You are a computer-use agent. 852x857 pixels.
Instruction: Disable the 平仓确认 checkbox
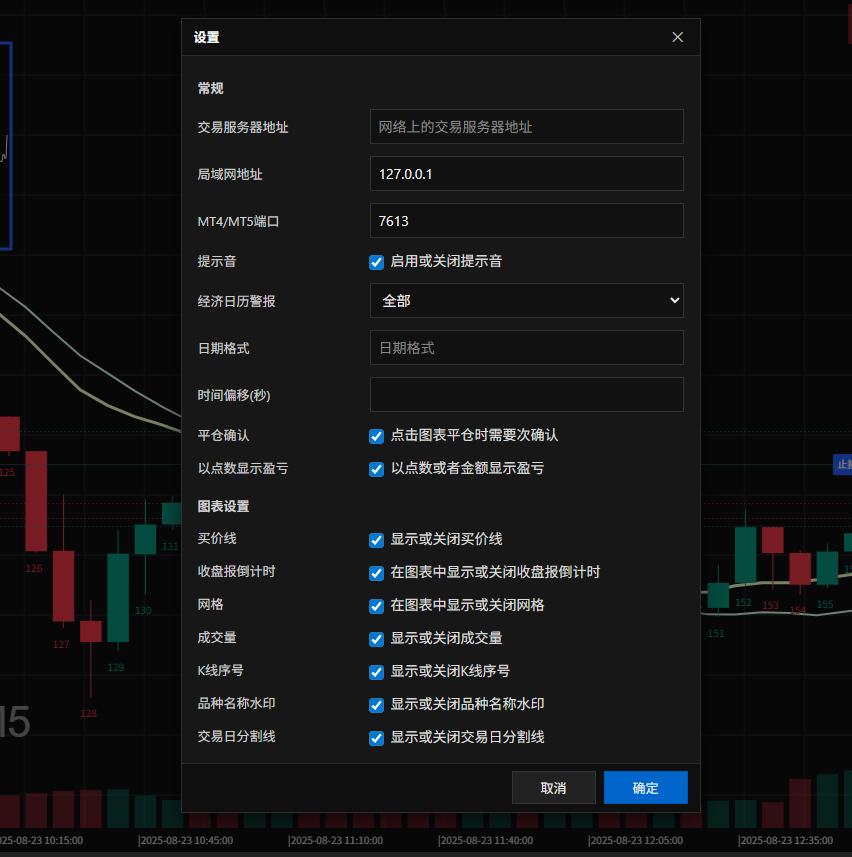click(377, 436)
